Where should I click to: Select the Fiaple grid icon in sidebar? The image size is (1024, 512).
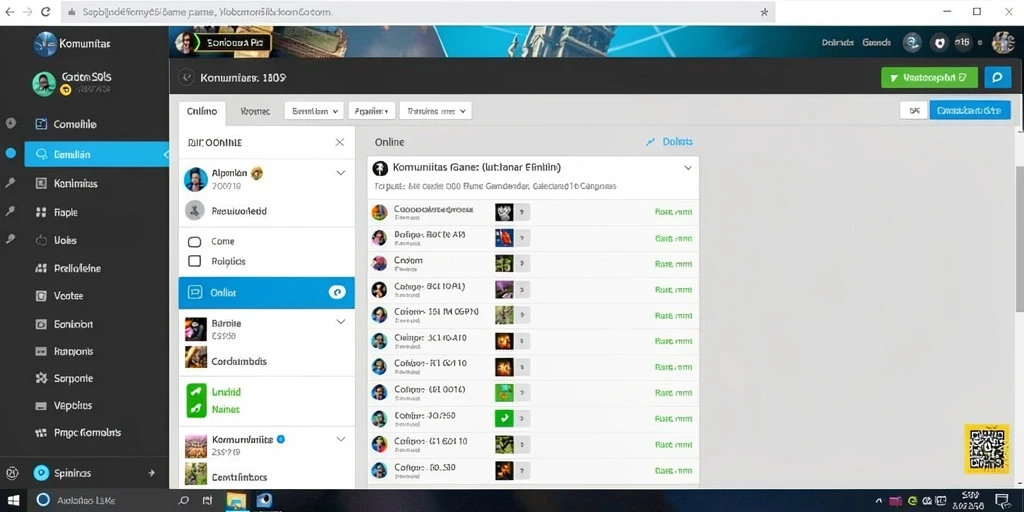pyautogui.click(x=42, y=212)
